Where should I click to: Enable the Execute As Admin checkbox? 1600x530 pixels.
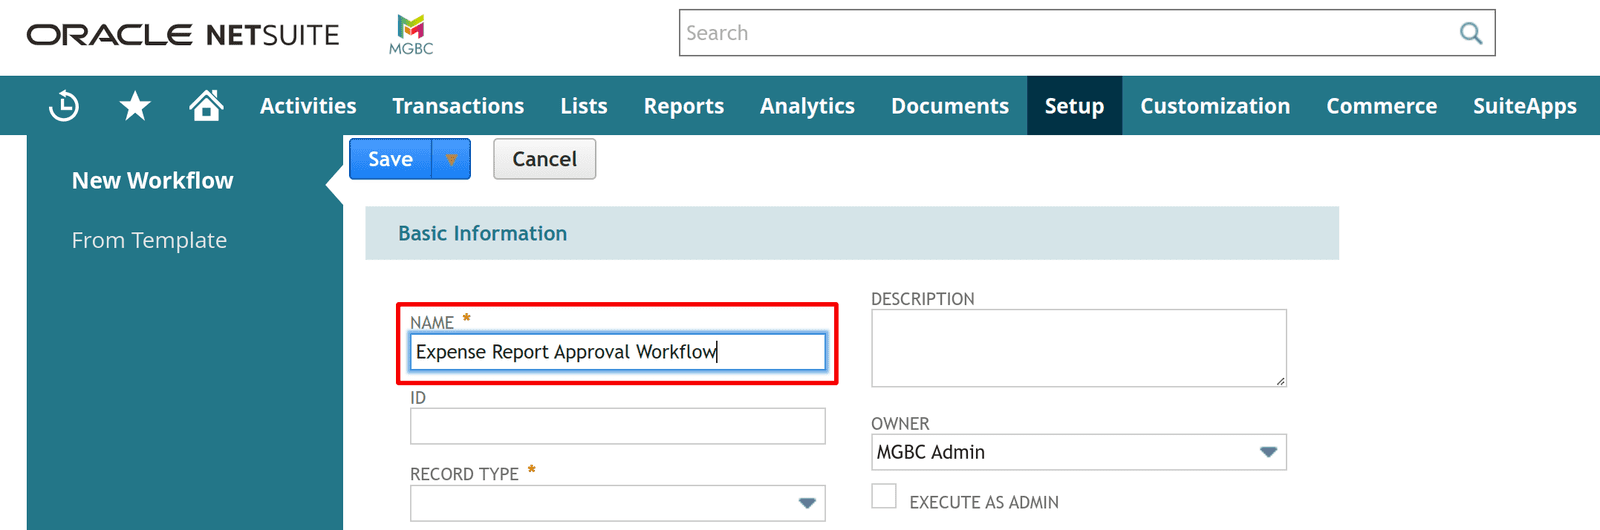click(x=884, y=496)
